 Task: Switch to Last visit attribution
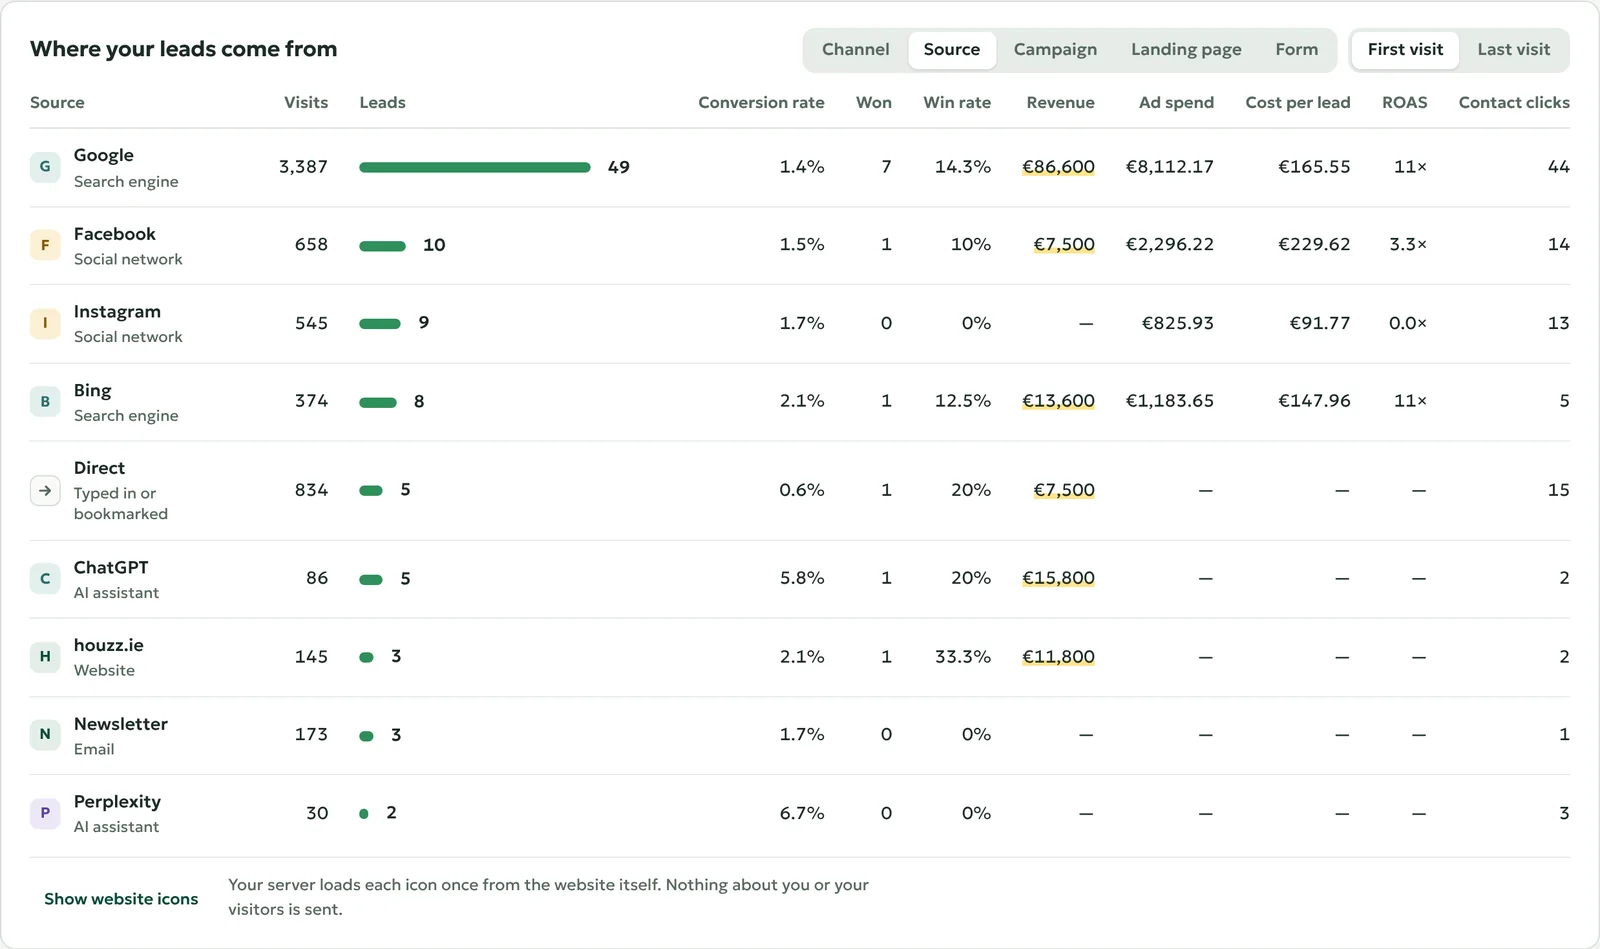click(x=1513, y=50)
